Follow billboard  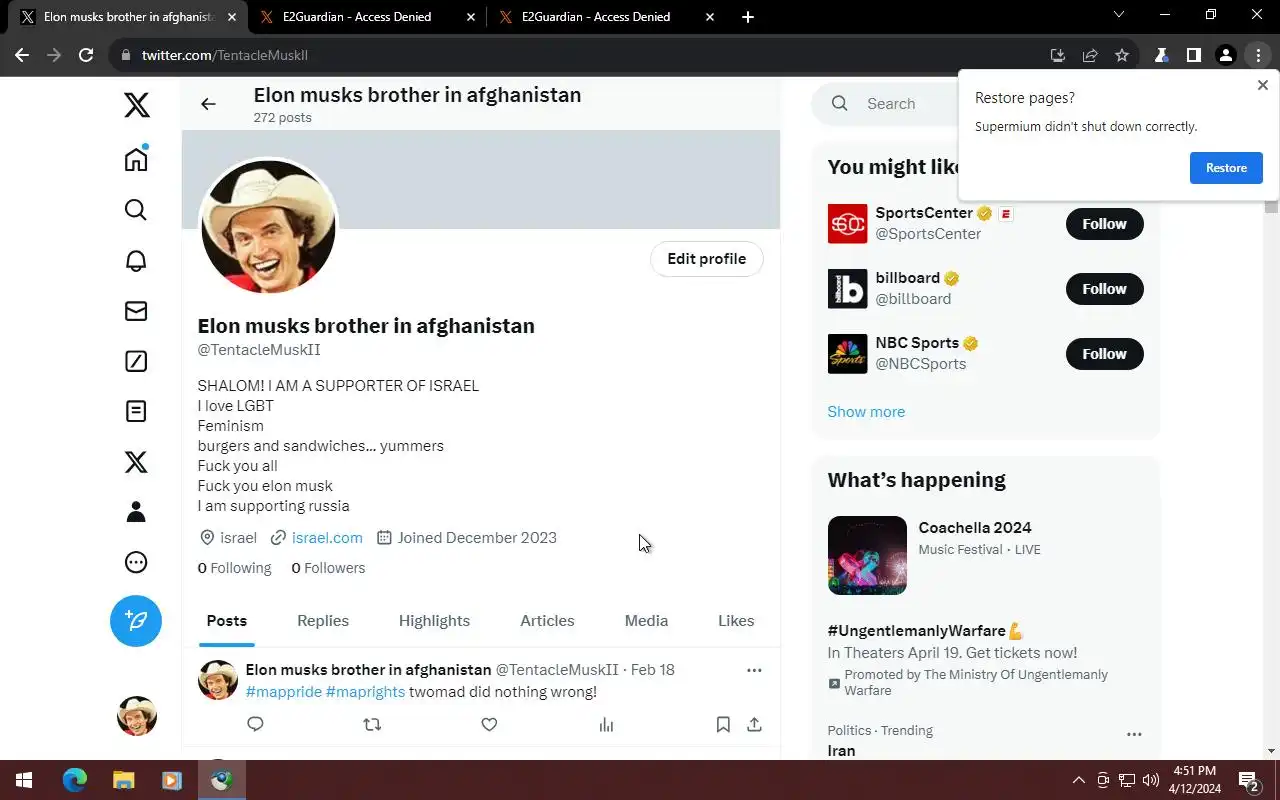(x=1104, y=289)
